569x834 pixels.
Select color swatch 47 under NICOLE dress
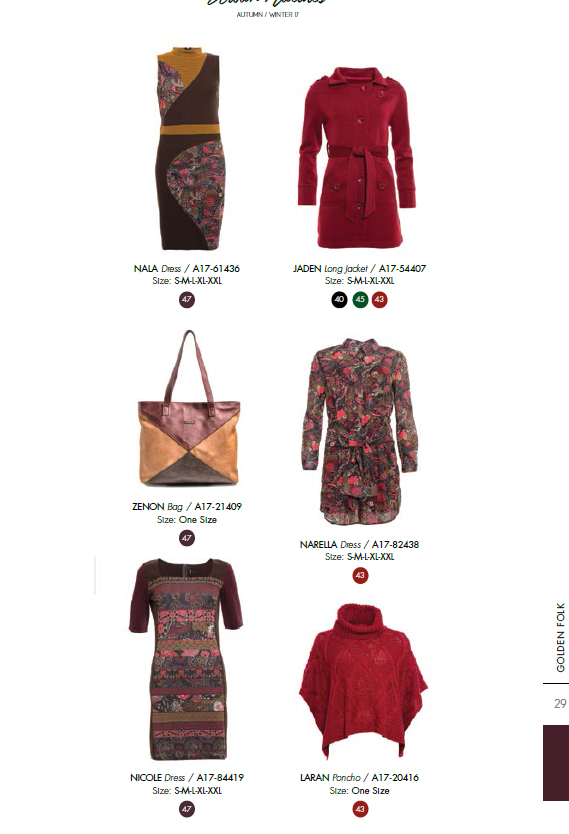(x=187, y=809)
